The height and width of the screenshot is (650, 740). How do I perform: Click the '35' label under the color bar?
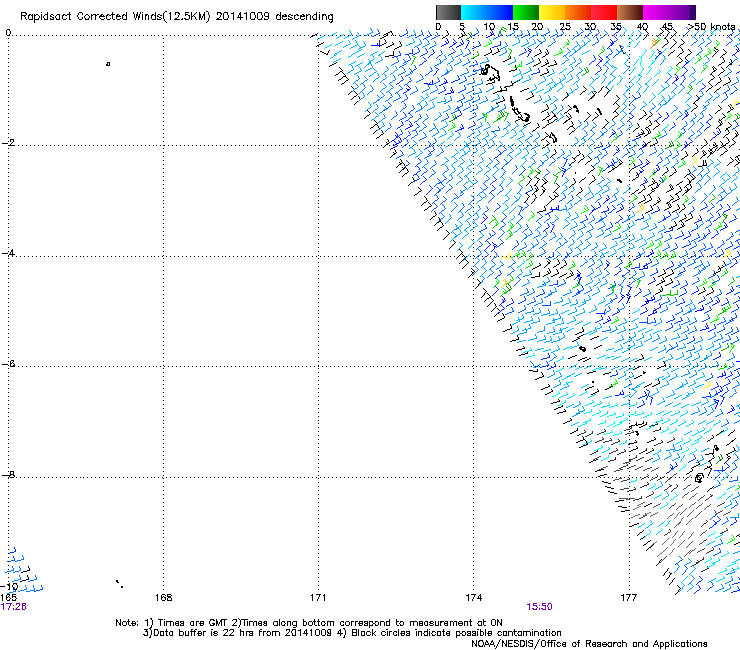[616, 26]
